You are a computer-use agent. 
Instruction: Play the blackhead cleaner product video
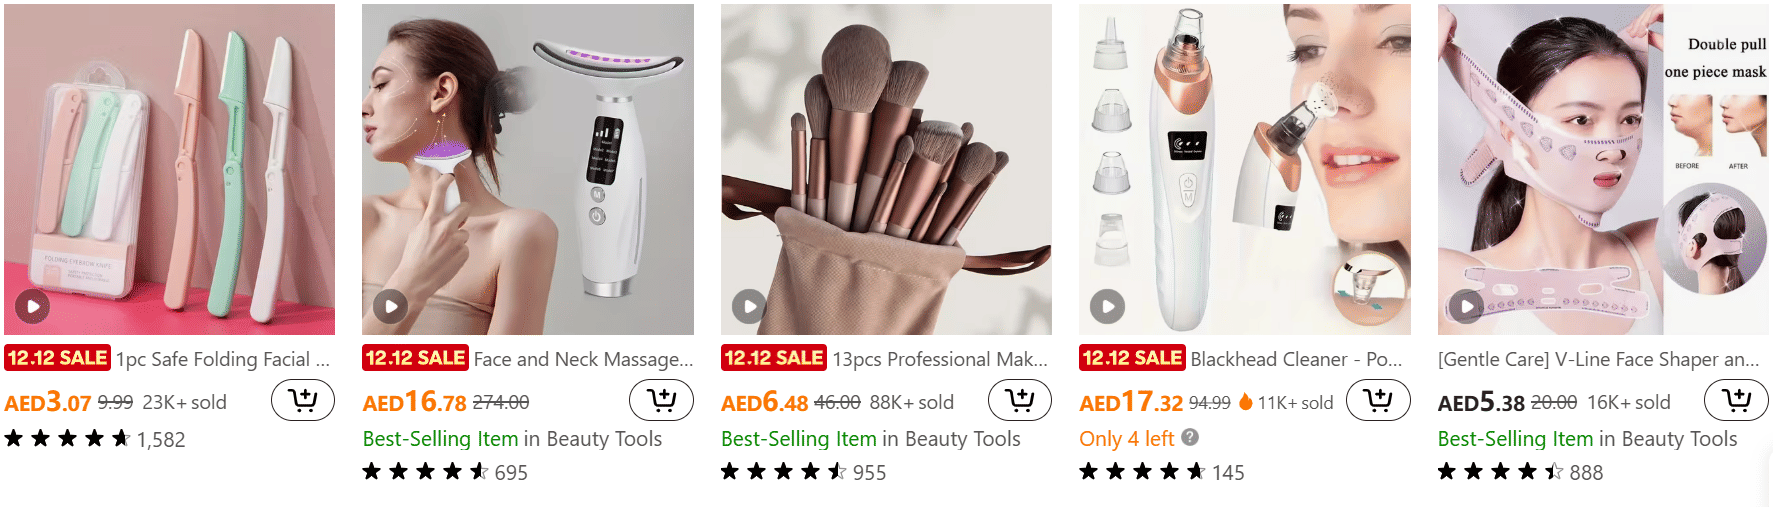1107,306
